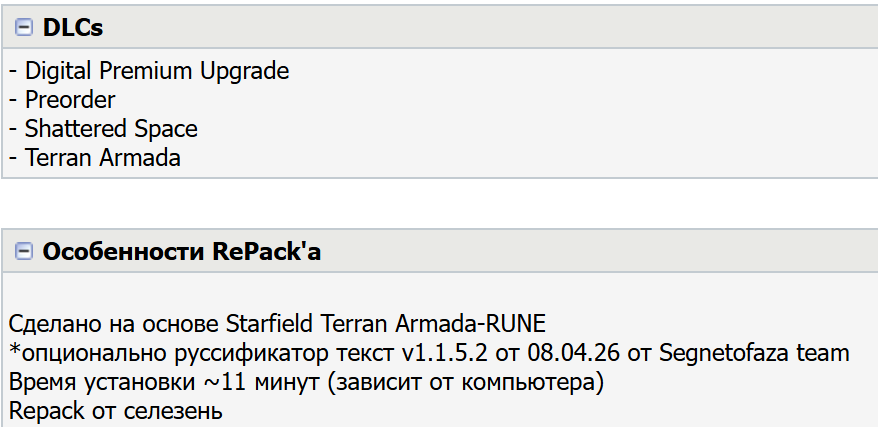This screenshot has height=427, width=878.
Task: Click the Terran Armada DLC line
Action: pos(102,157)
